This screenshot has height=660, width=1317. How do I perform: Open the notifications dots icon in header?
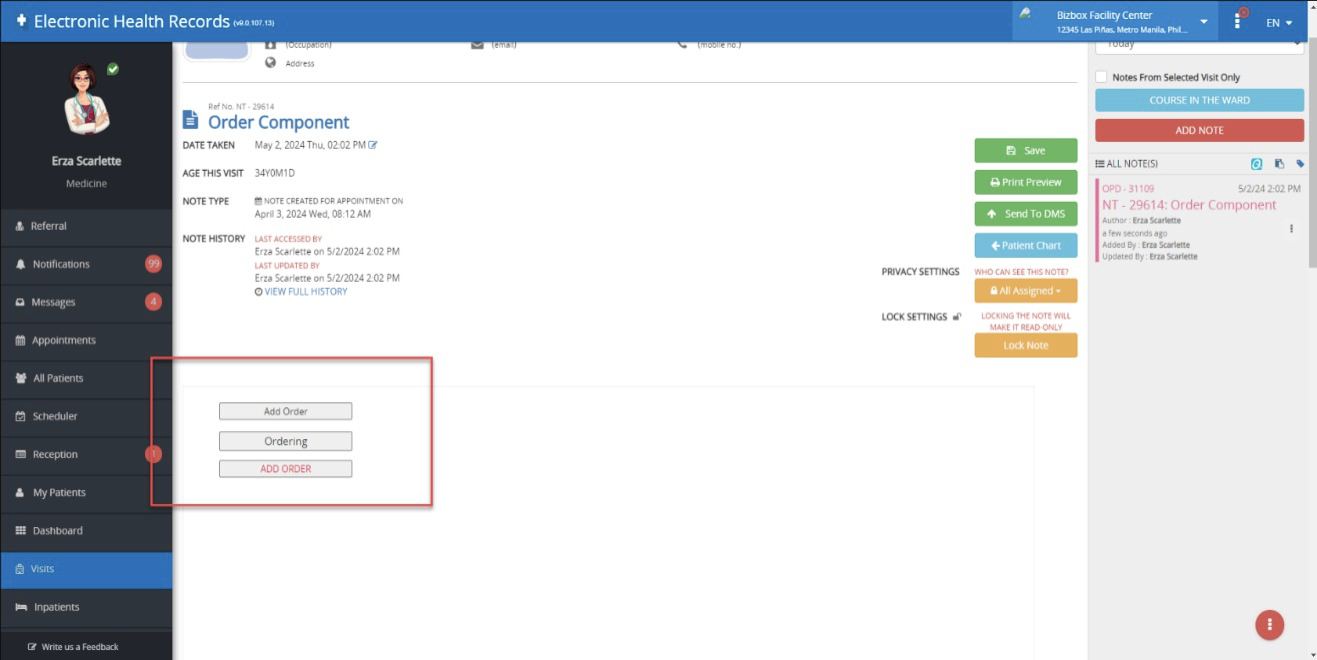(1239, 21)
